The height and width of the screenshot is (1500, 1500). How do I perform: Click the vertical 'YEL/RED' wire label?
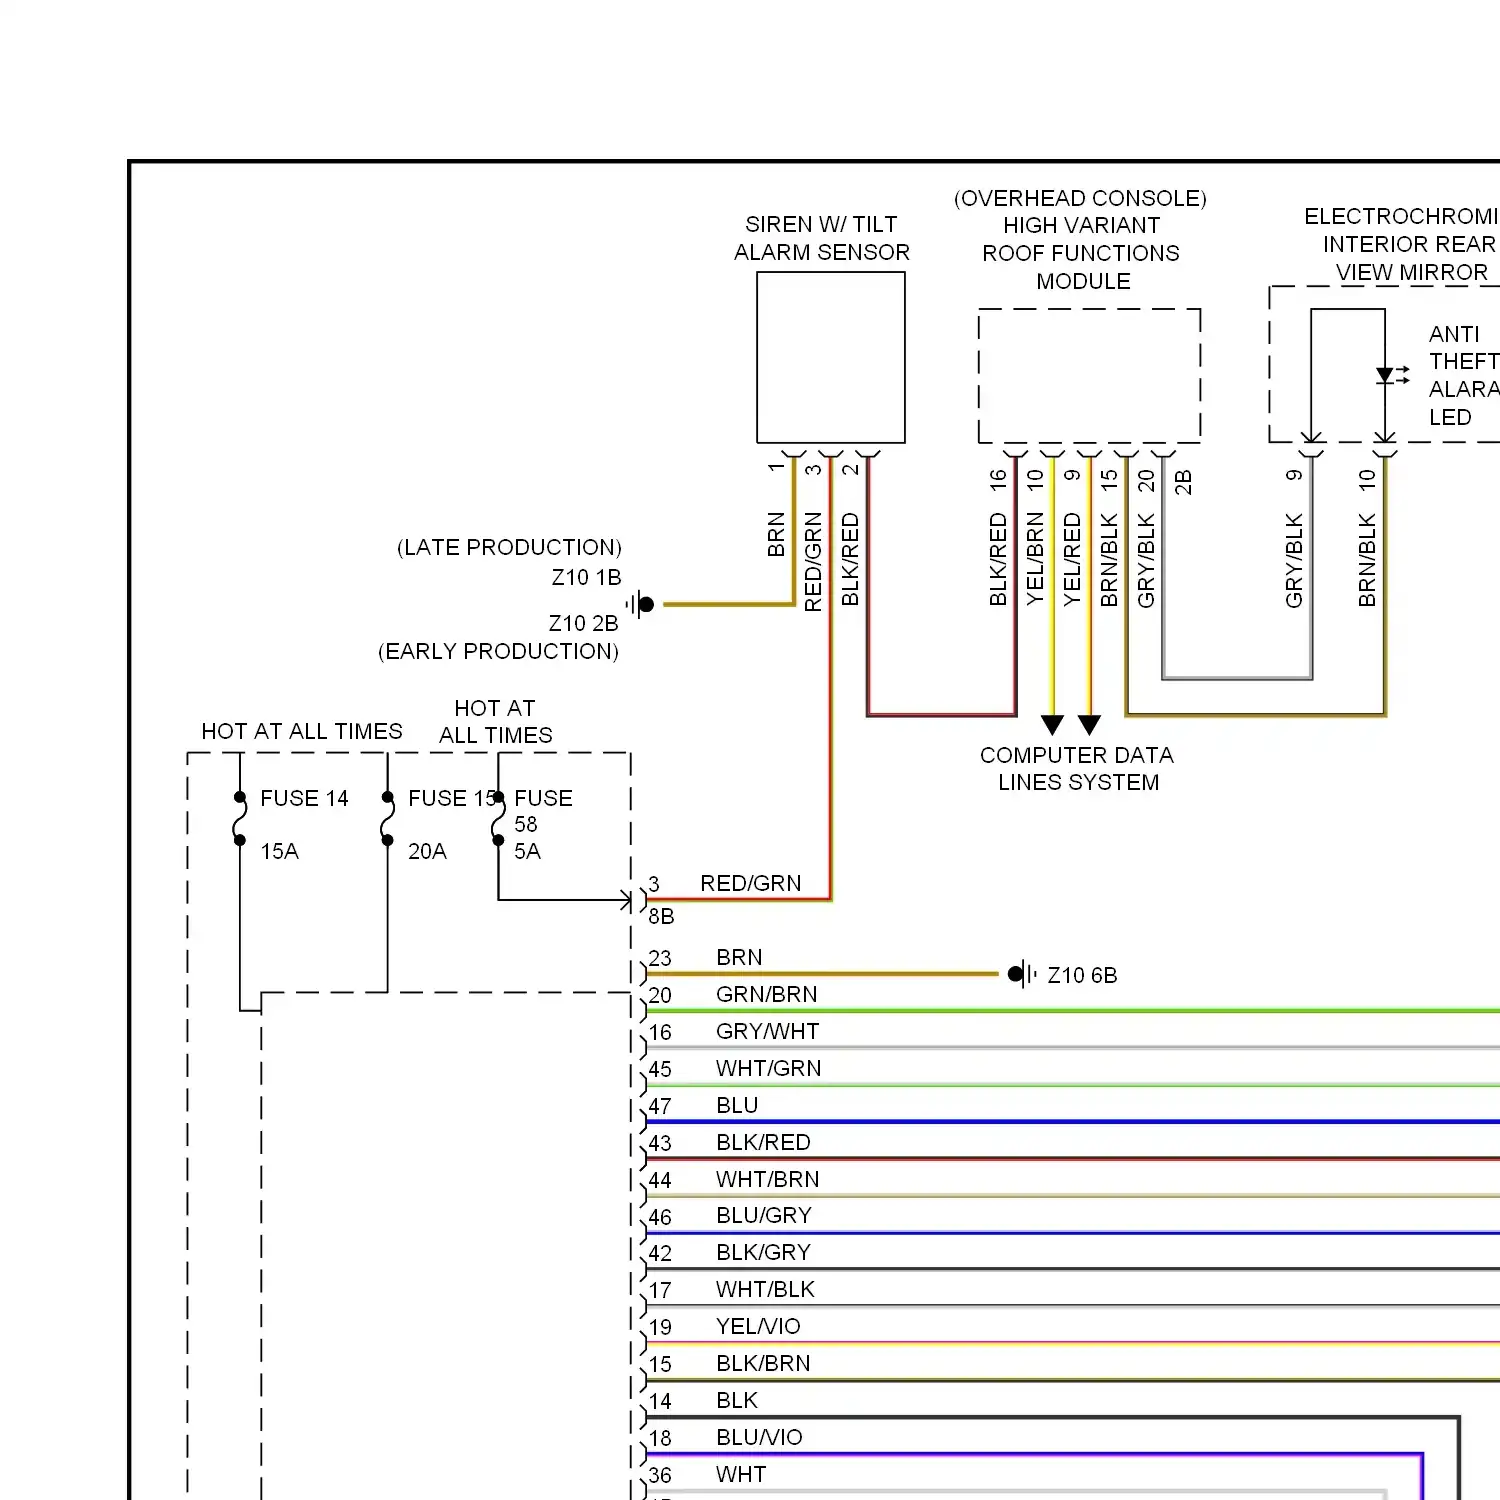(x=1072, y=559)
